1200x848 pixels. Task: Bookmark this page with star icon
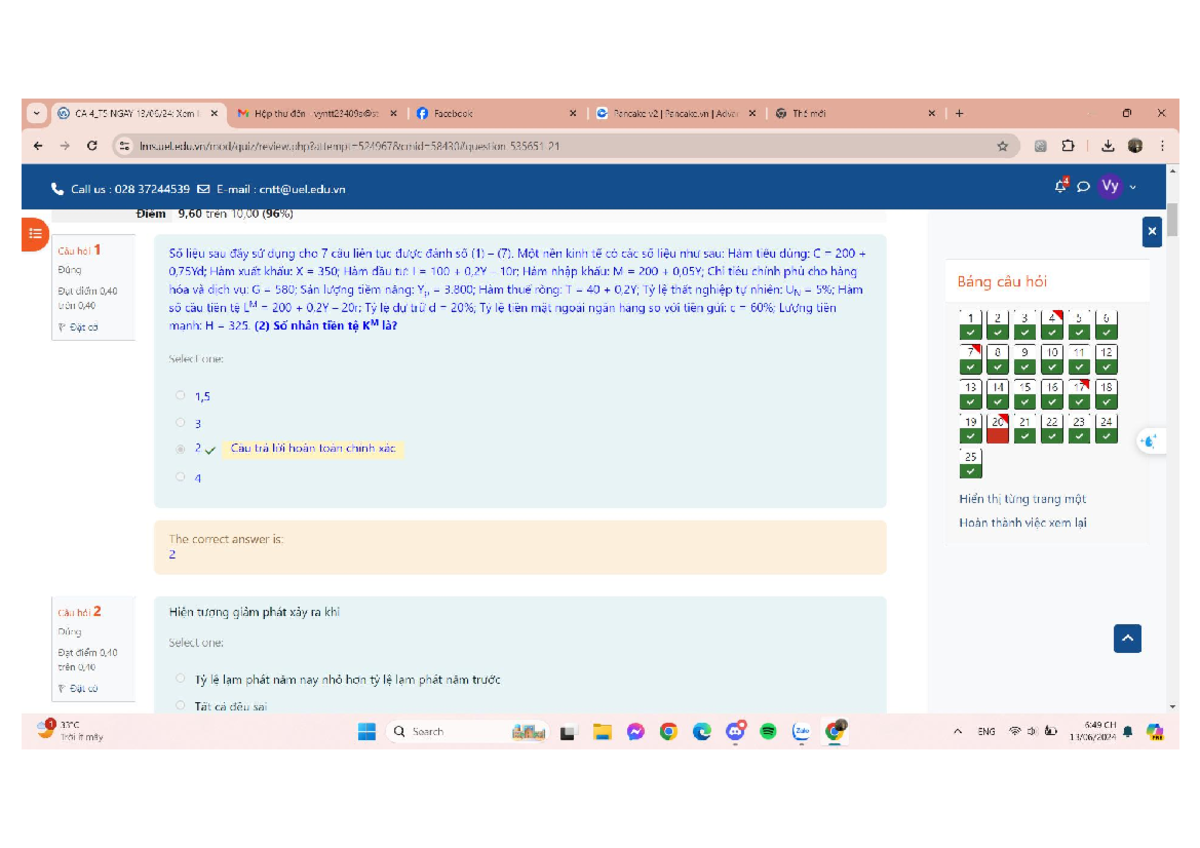point(1002,146)
